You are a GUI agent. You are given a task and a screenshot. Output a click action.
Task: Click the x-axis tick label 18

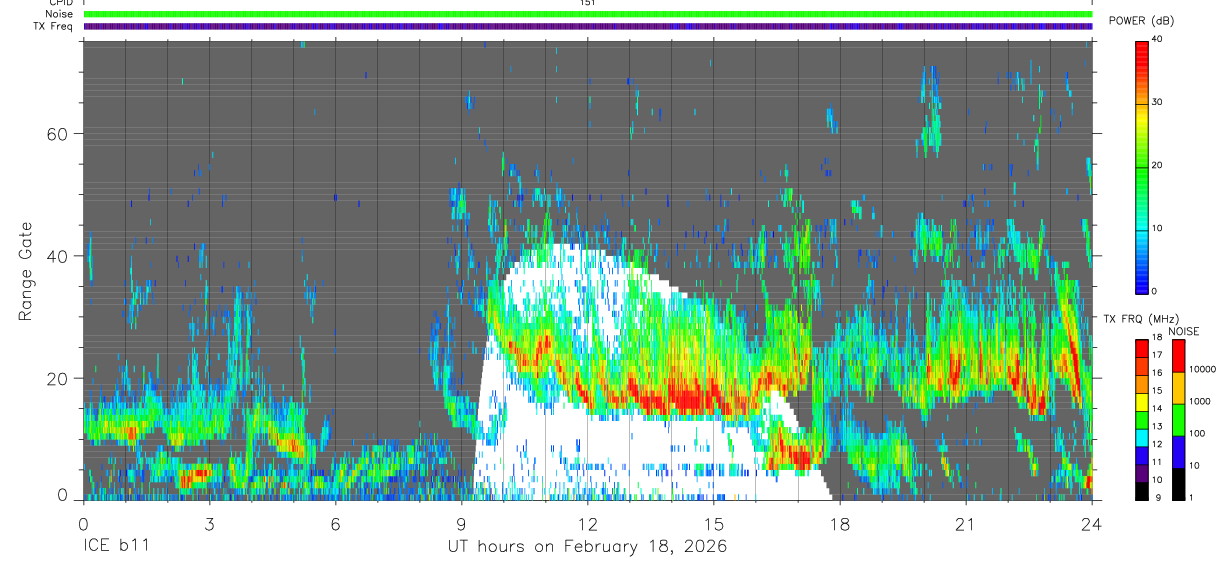tap(840, 523)
